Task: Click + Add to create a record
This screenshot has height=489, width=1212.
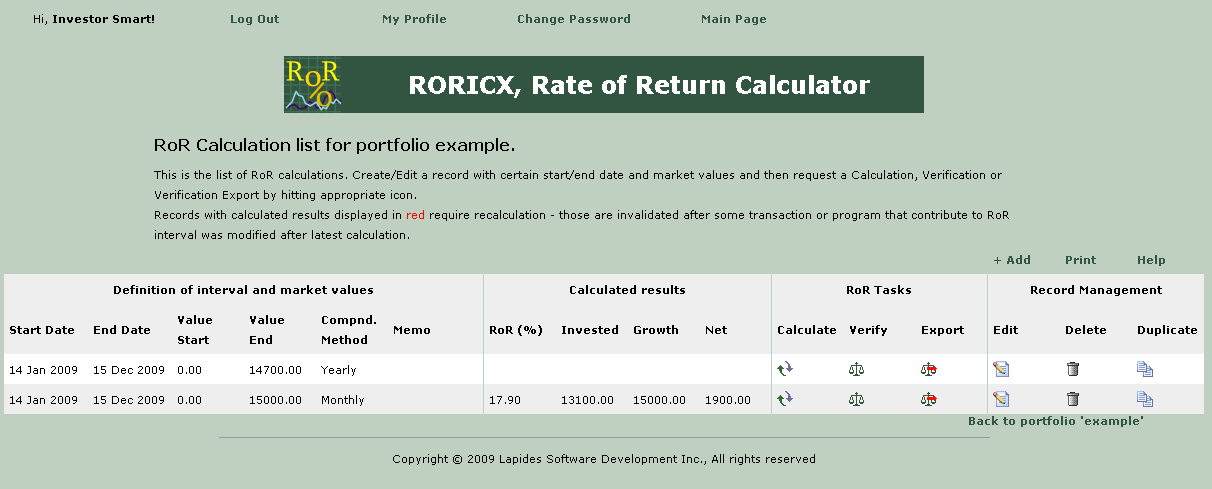Action: click(x=1012, y=260)
